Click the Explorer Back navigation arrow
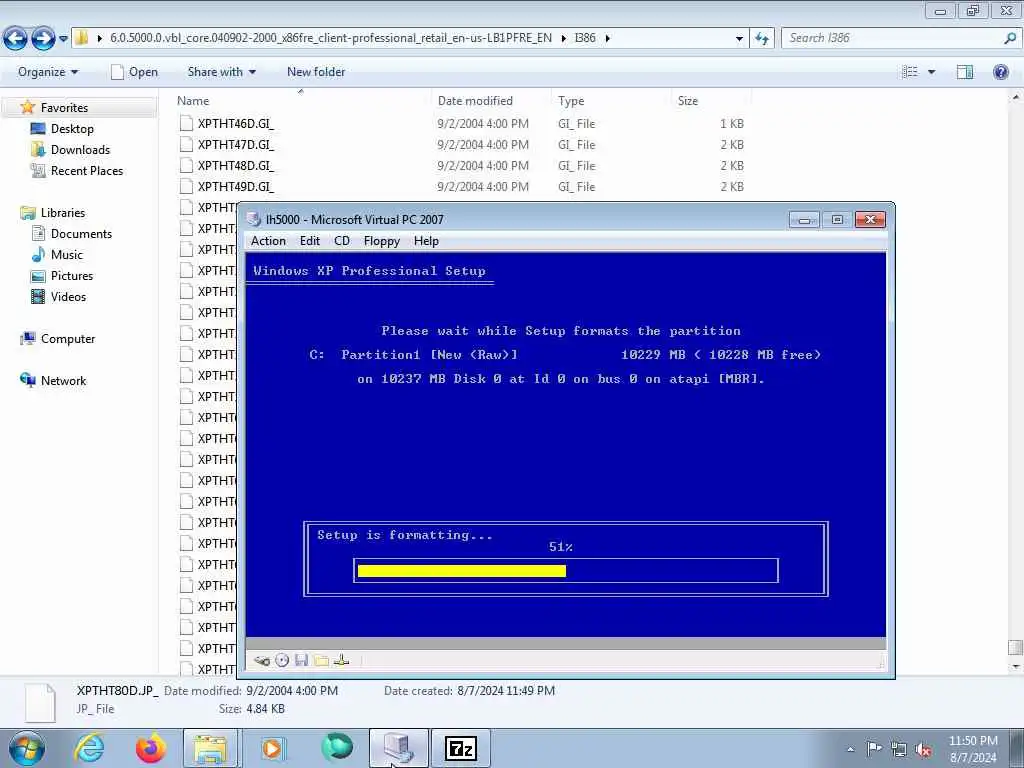 [x=15, y=39]
